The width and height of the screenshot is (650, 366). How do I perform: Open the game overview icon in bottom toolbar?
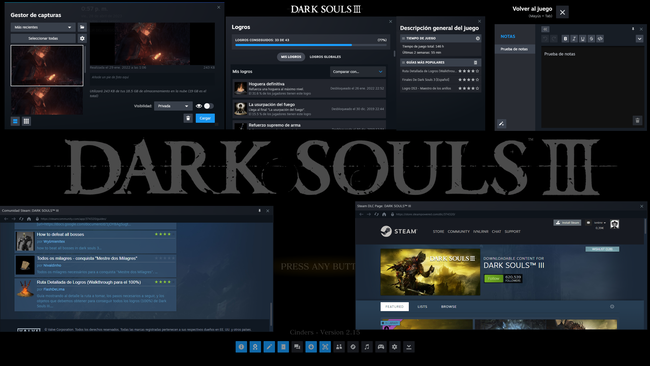241,347
